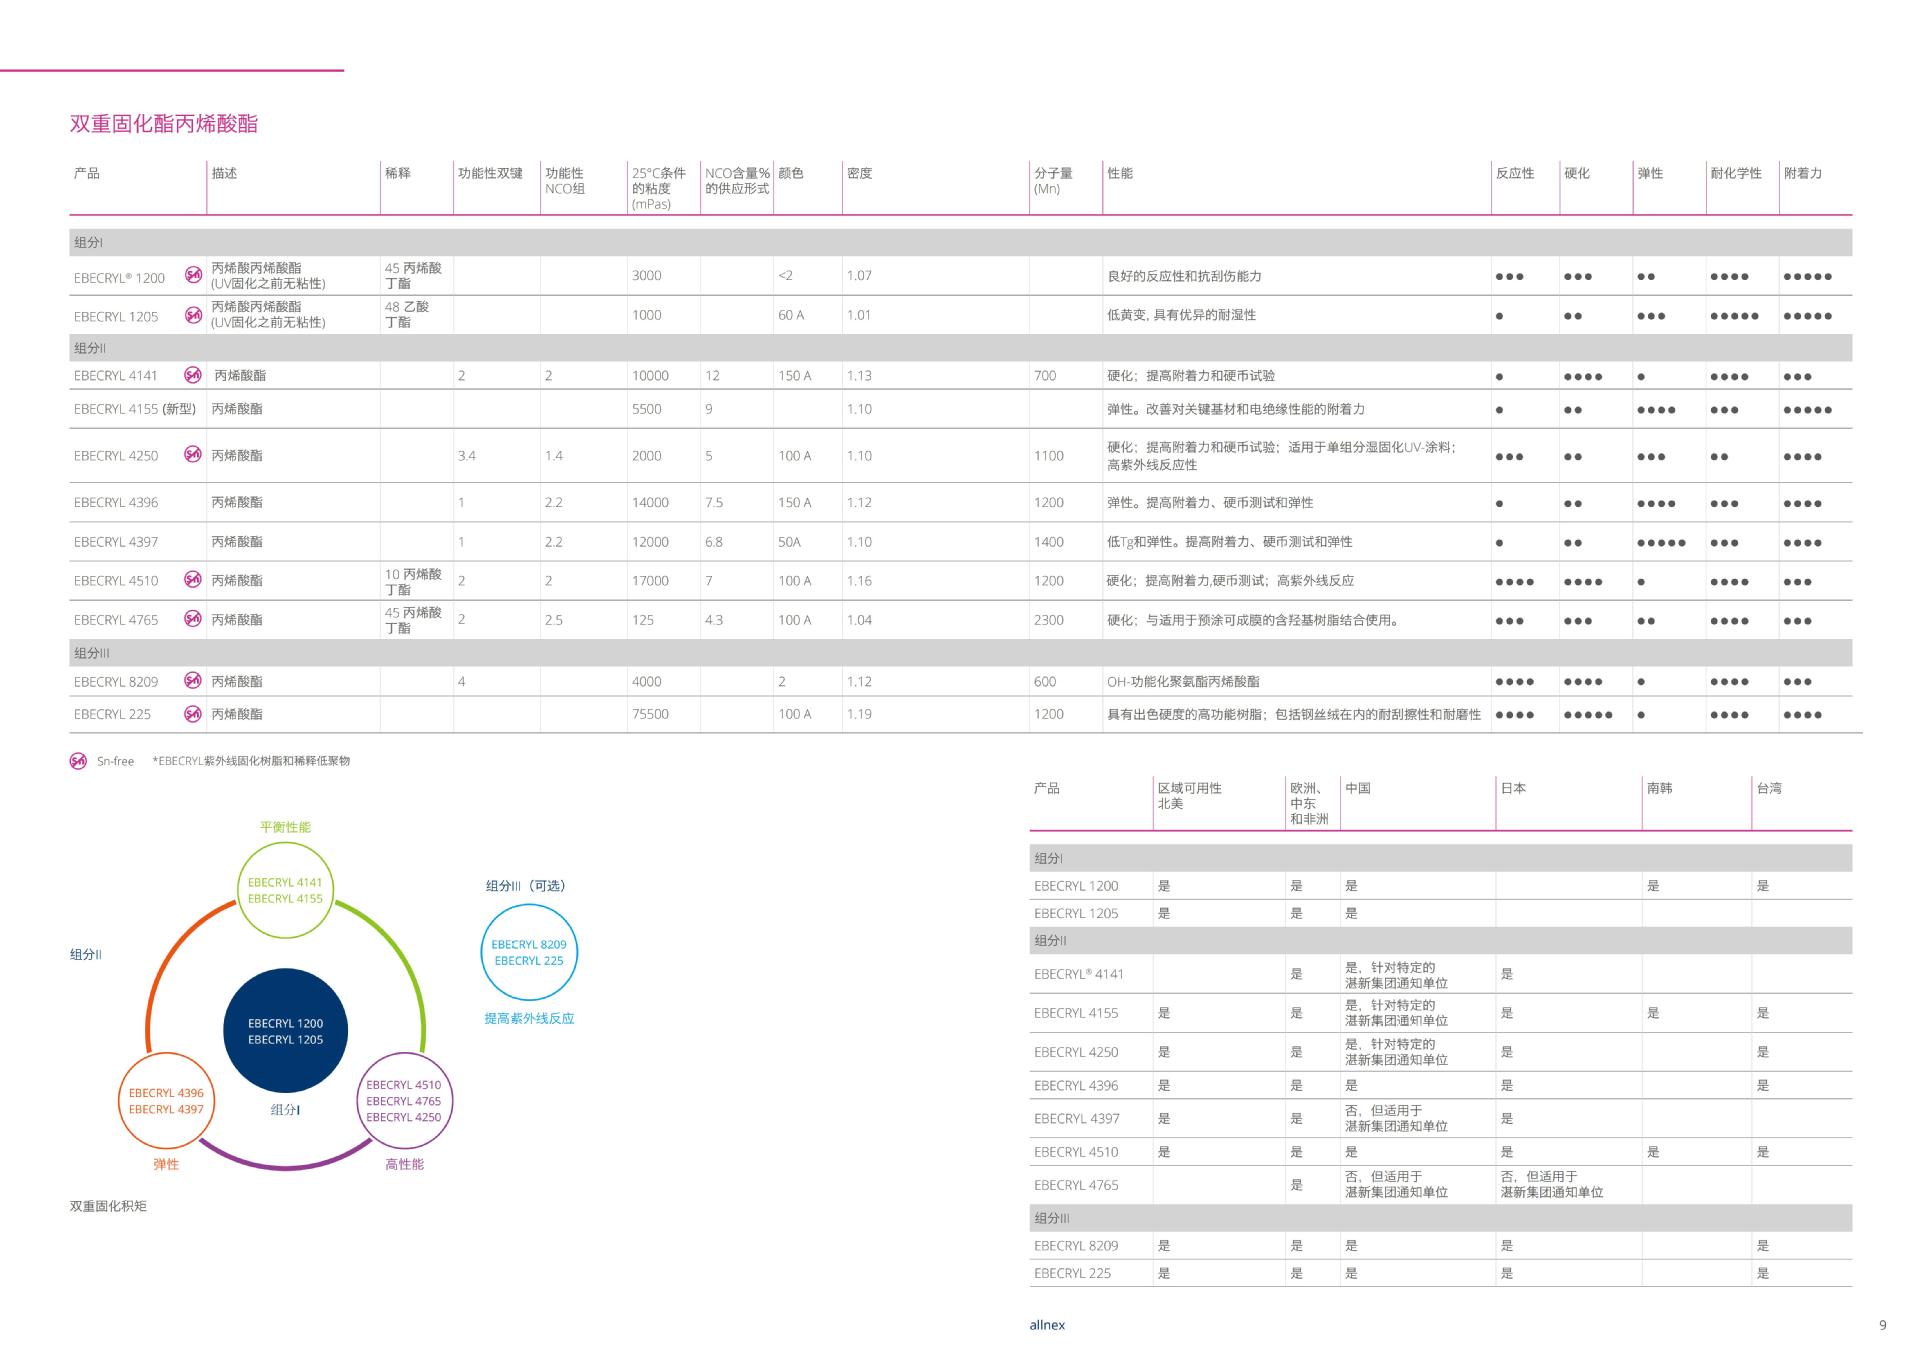Click Sn-free icon beside EBECRYL 1205
The width and height of the screenshot is (1920, 1357).
click(193, 316)
